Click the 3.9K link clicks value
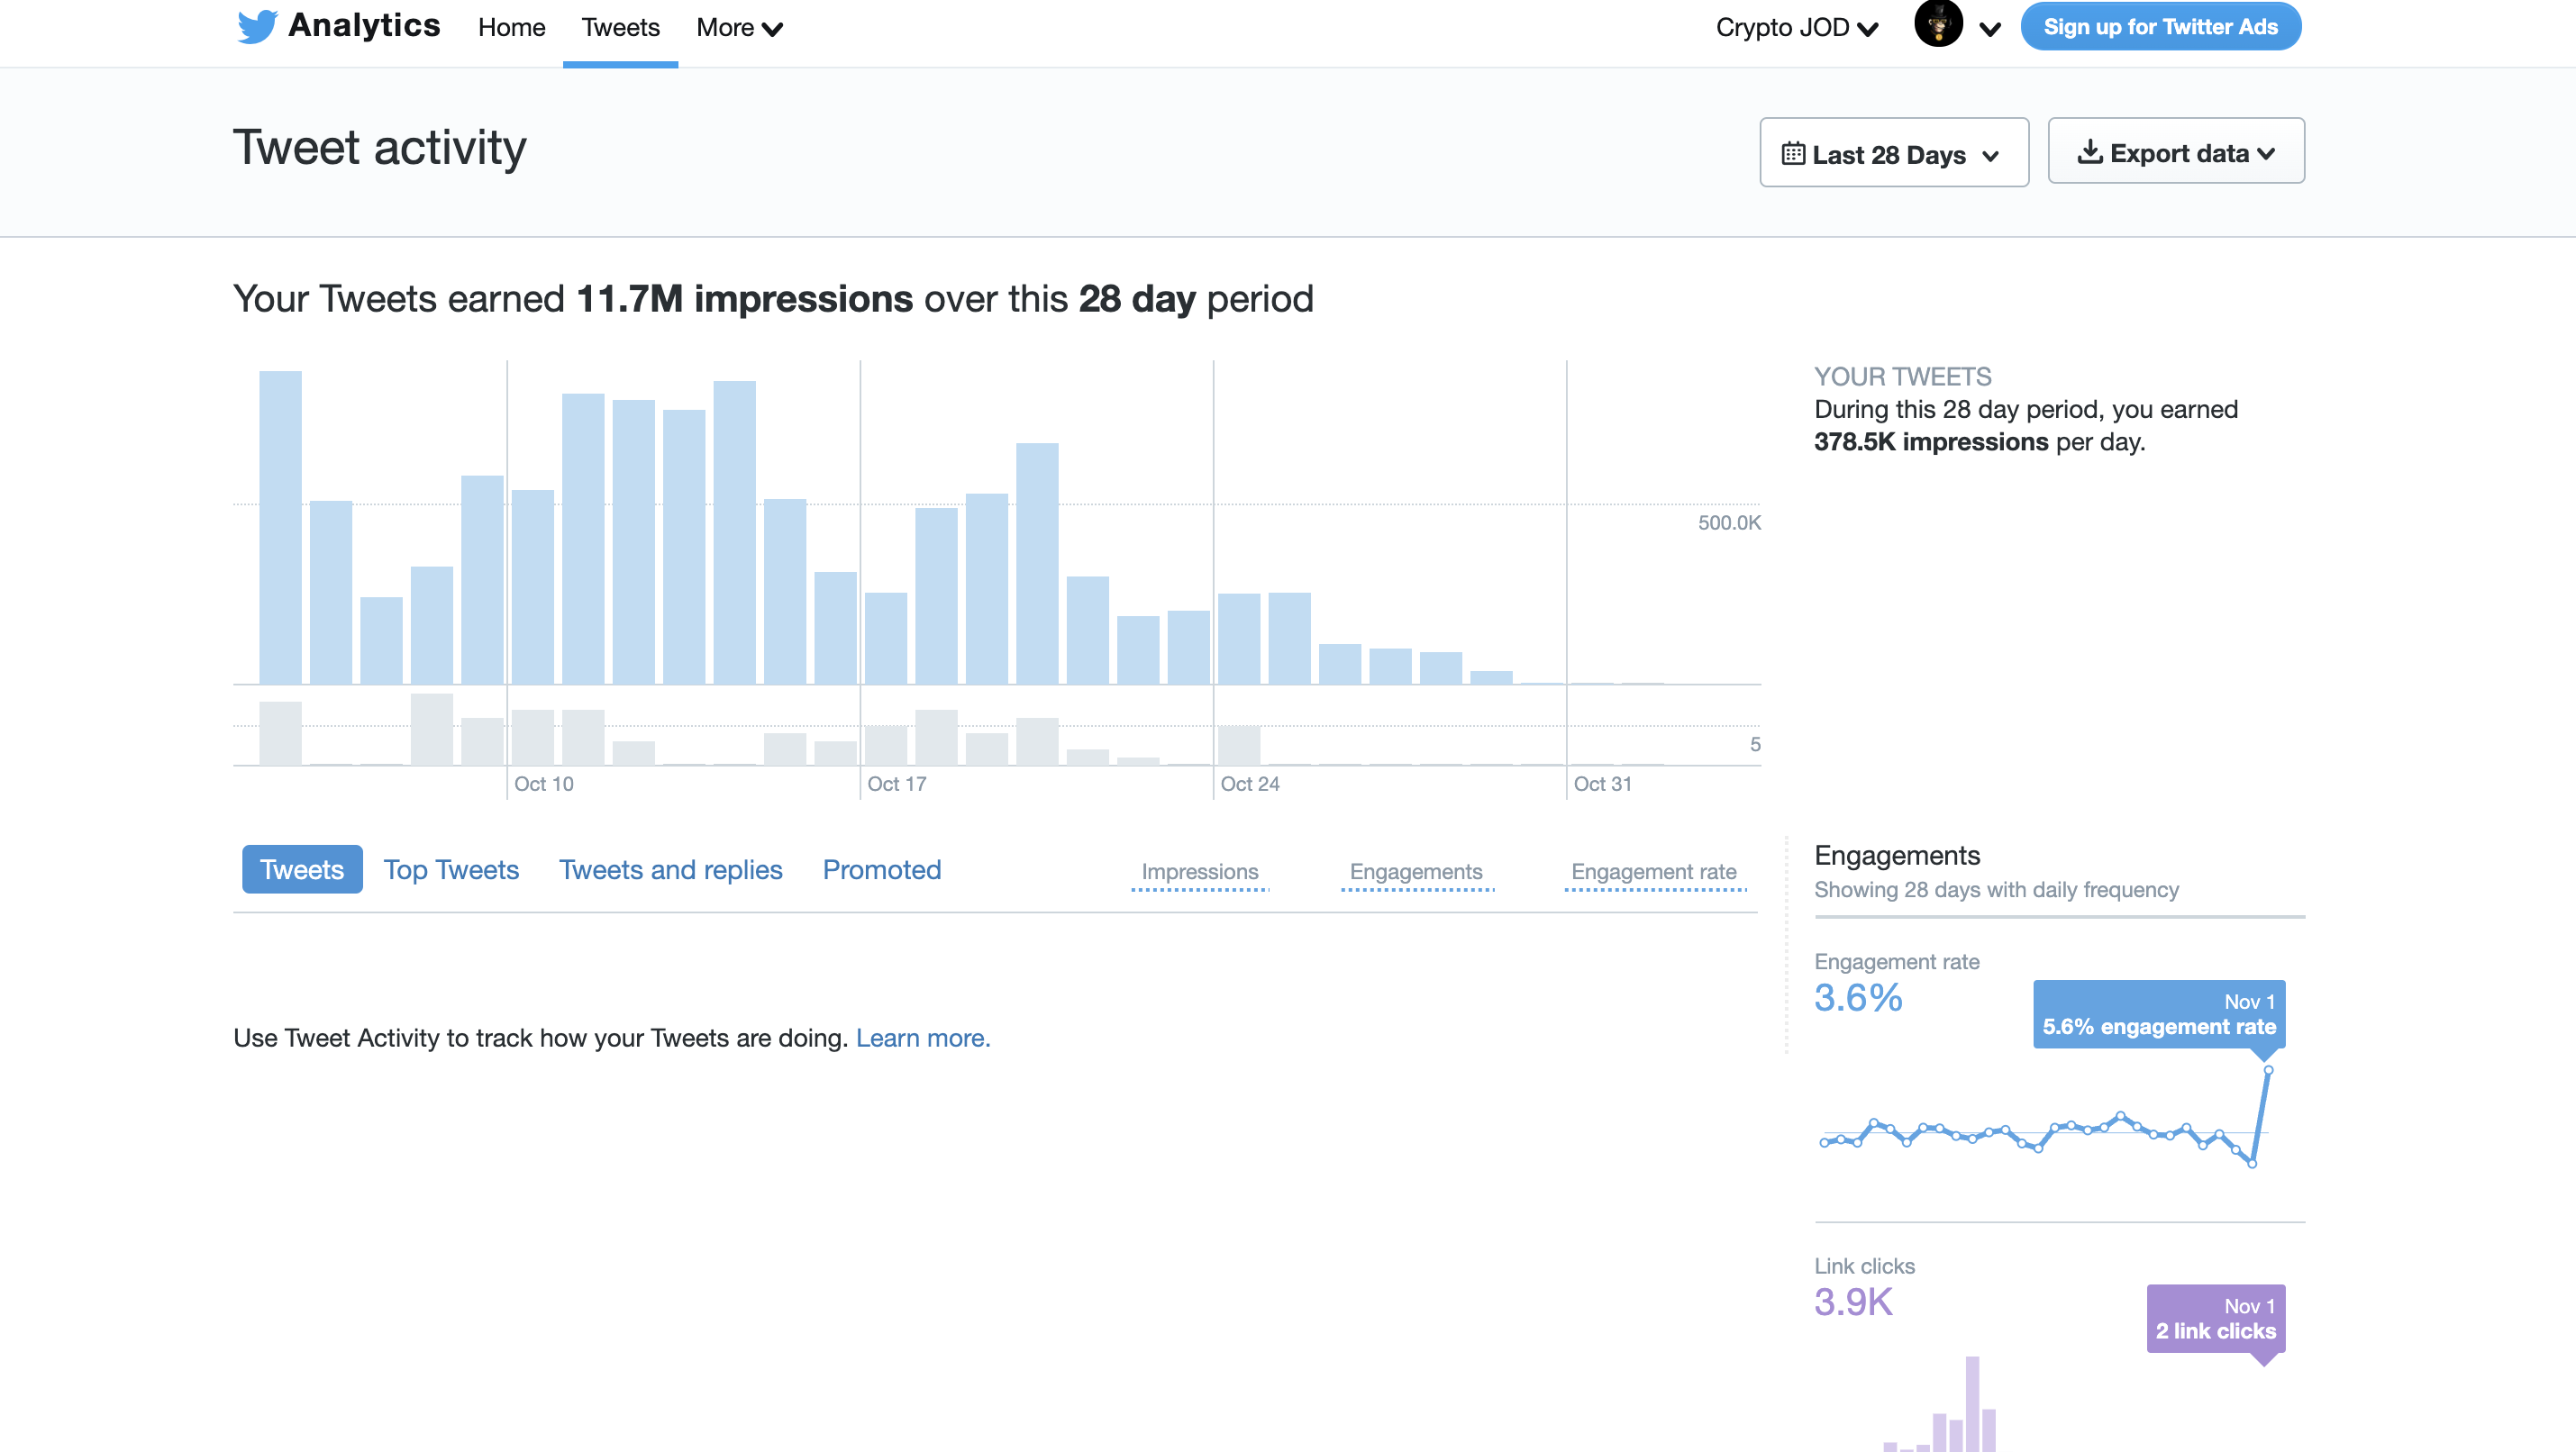 pyautogui.click(x=1854, y=1302)
